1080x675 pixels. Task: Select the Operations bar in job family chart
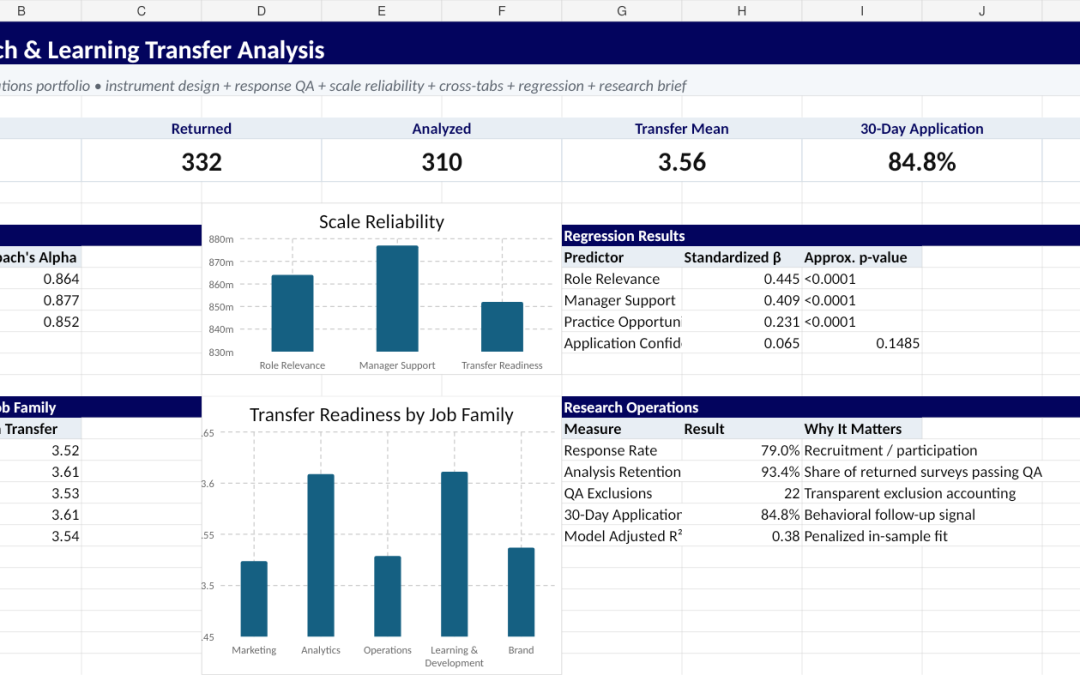tap(388, 596)
